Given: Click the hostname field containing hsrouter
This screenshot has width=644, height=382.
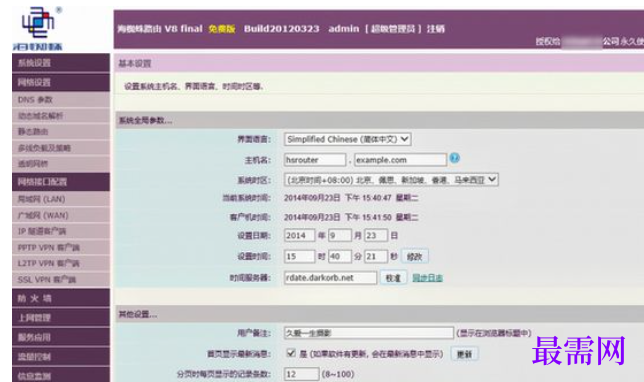Looking at the screenshot, I should pyautogui.click(x=315, y=160).
